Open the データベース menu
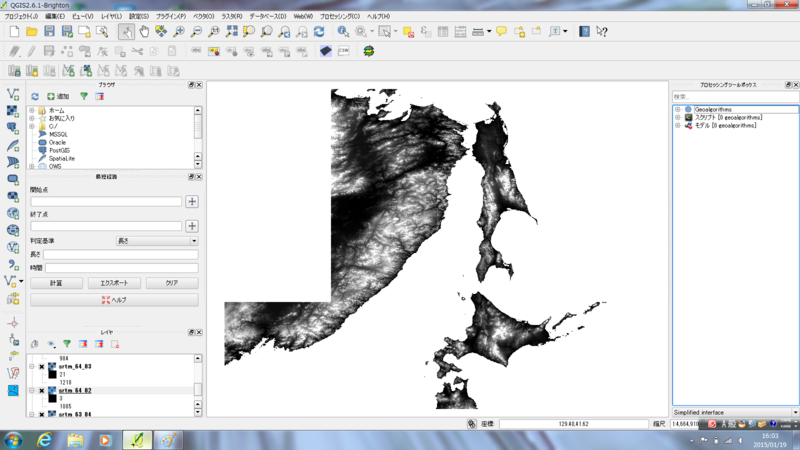This screenshot has height=450, width=800. pyautogui.click(x=267, y=16)
